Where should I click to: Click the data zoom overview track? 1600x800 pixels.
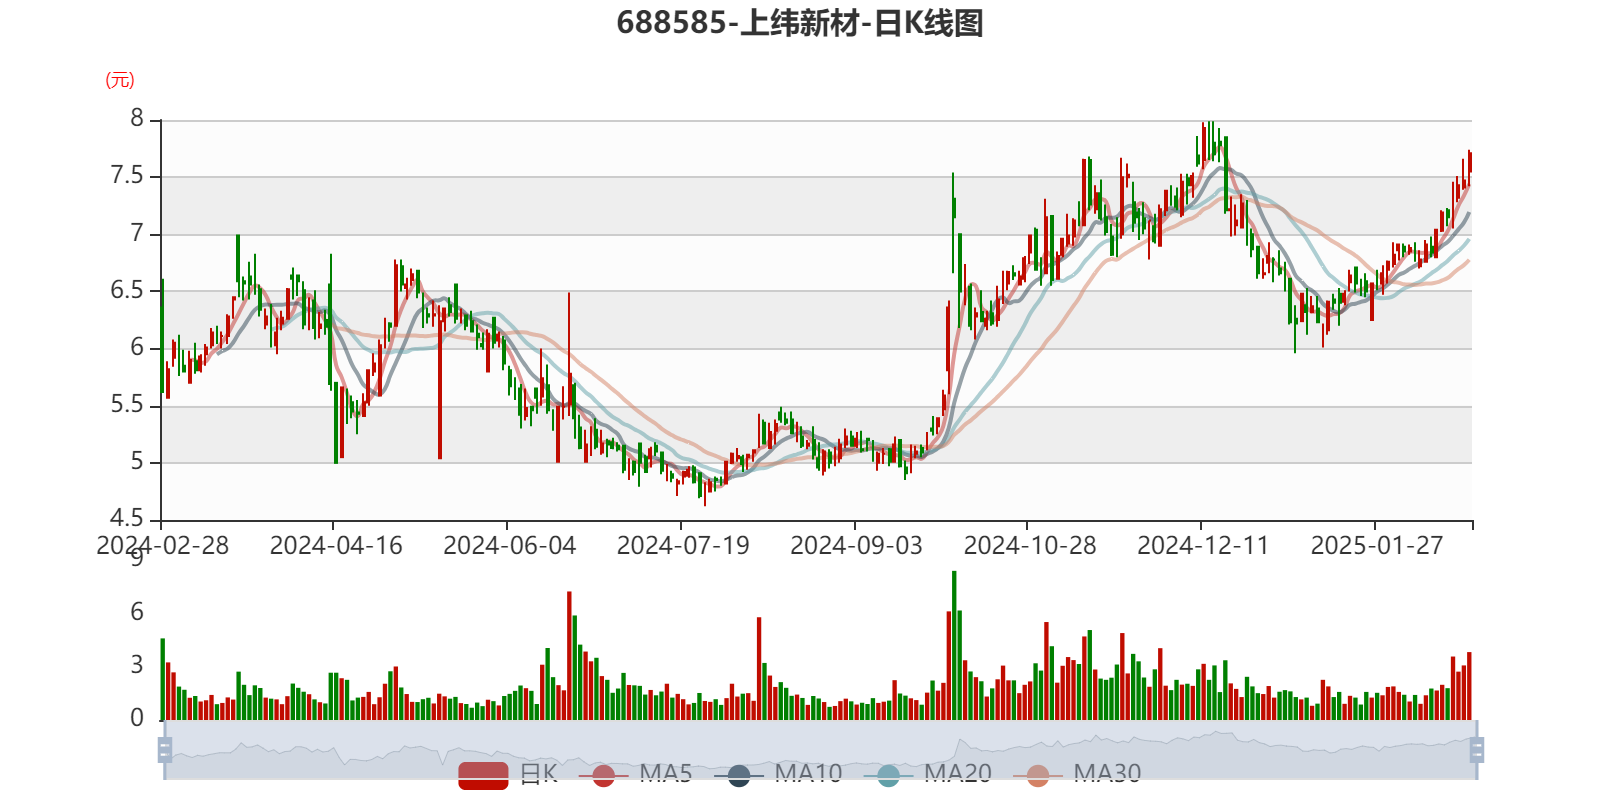point(820,749)
